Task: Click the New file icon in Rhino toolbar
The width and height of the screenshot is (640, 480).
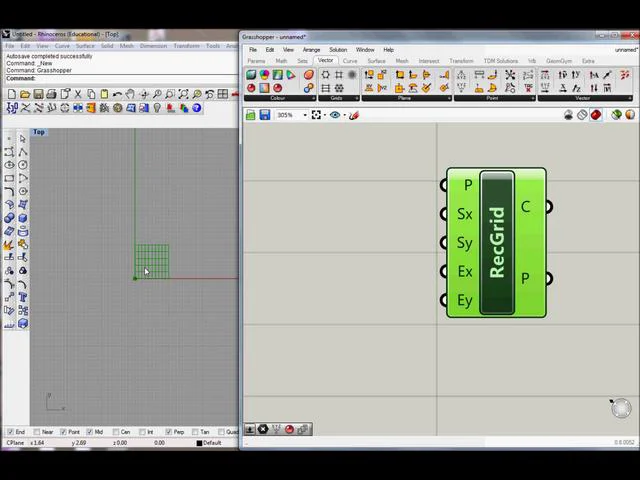Action: click(x=12, y=94)
